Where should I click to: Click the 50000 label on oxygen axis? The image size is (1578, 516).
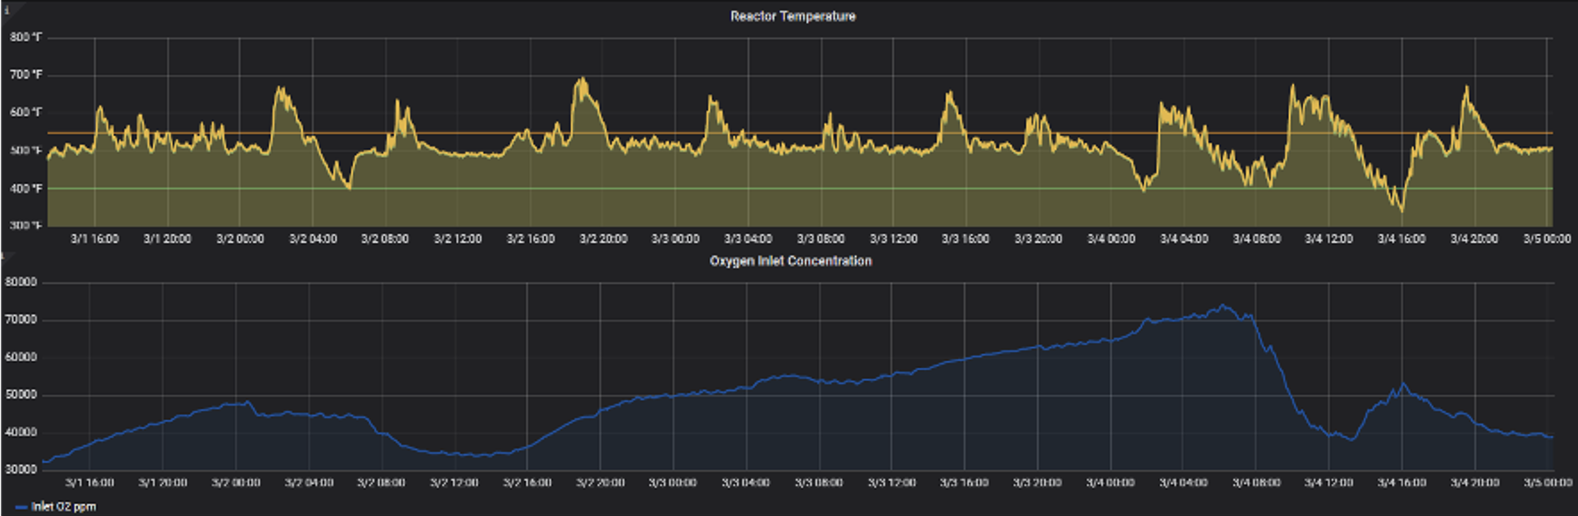click(21, 395)
